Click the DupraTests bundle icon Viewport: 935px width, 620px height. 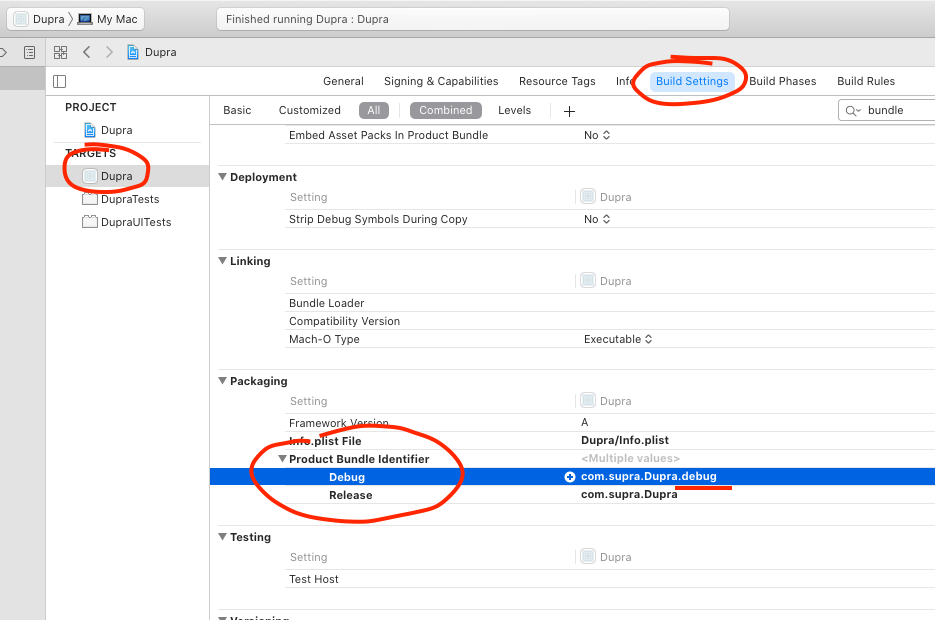(x=89, y=199)
